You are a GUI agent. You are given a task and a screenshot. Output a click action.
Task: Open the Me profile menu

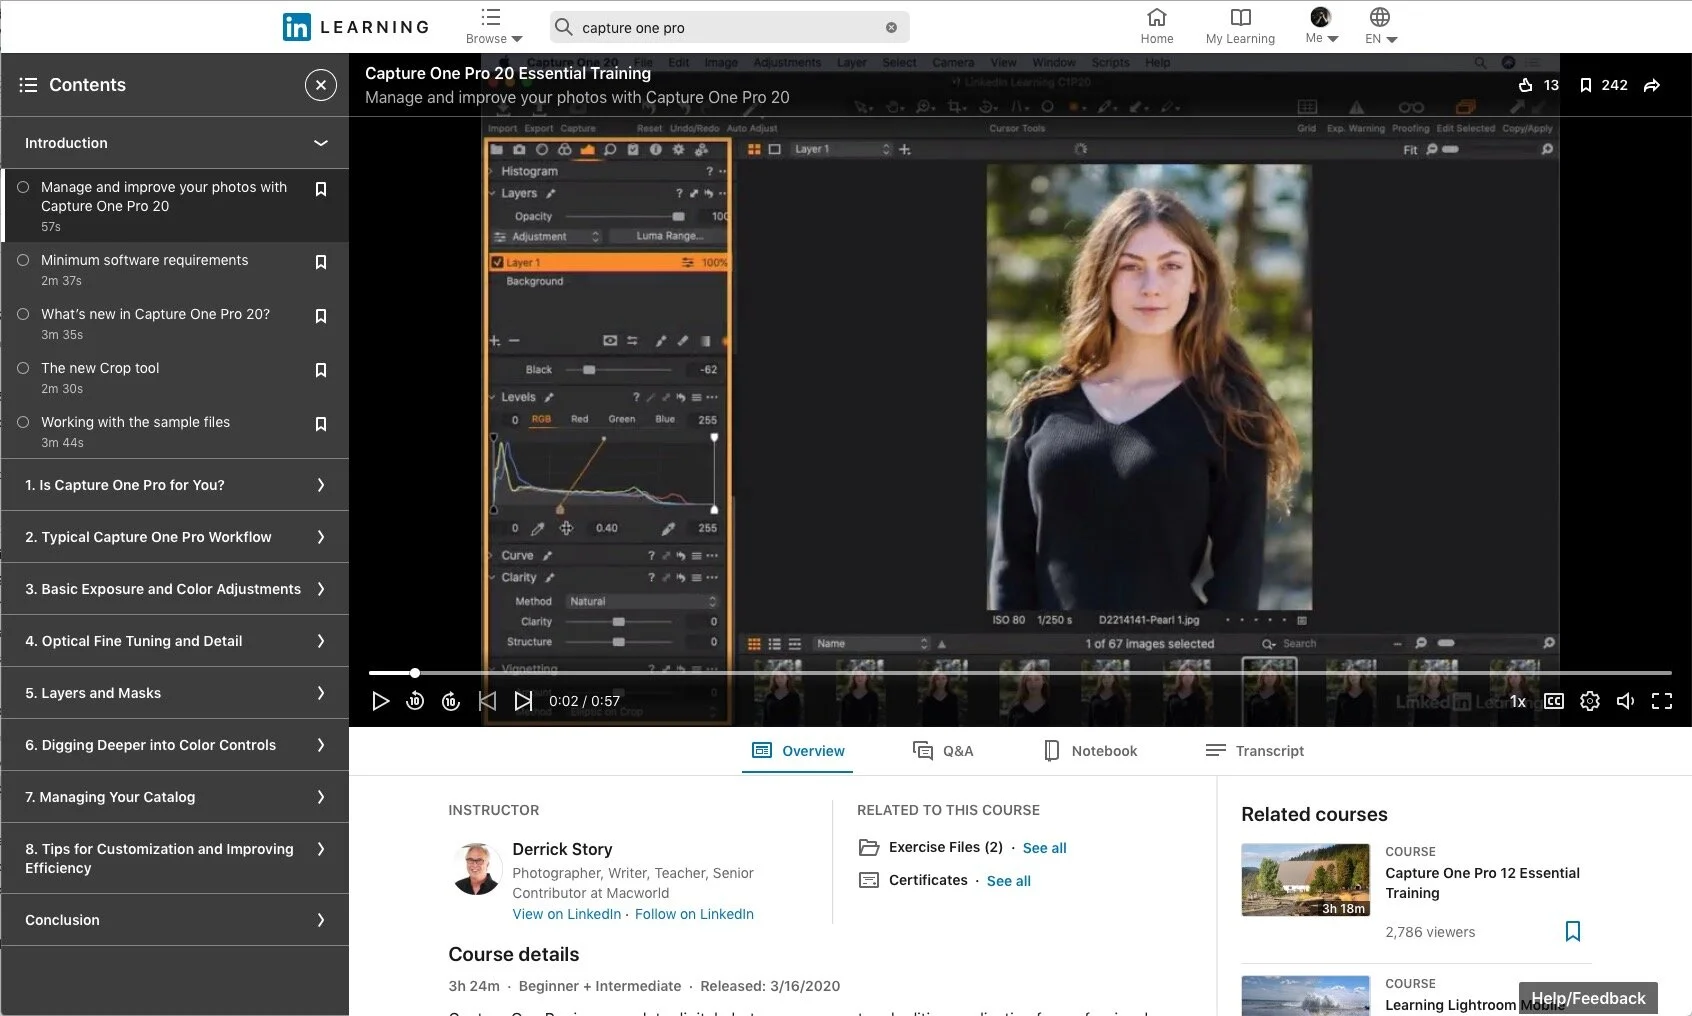[x=1321, y=27]
